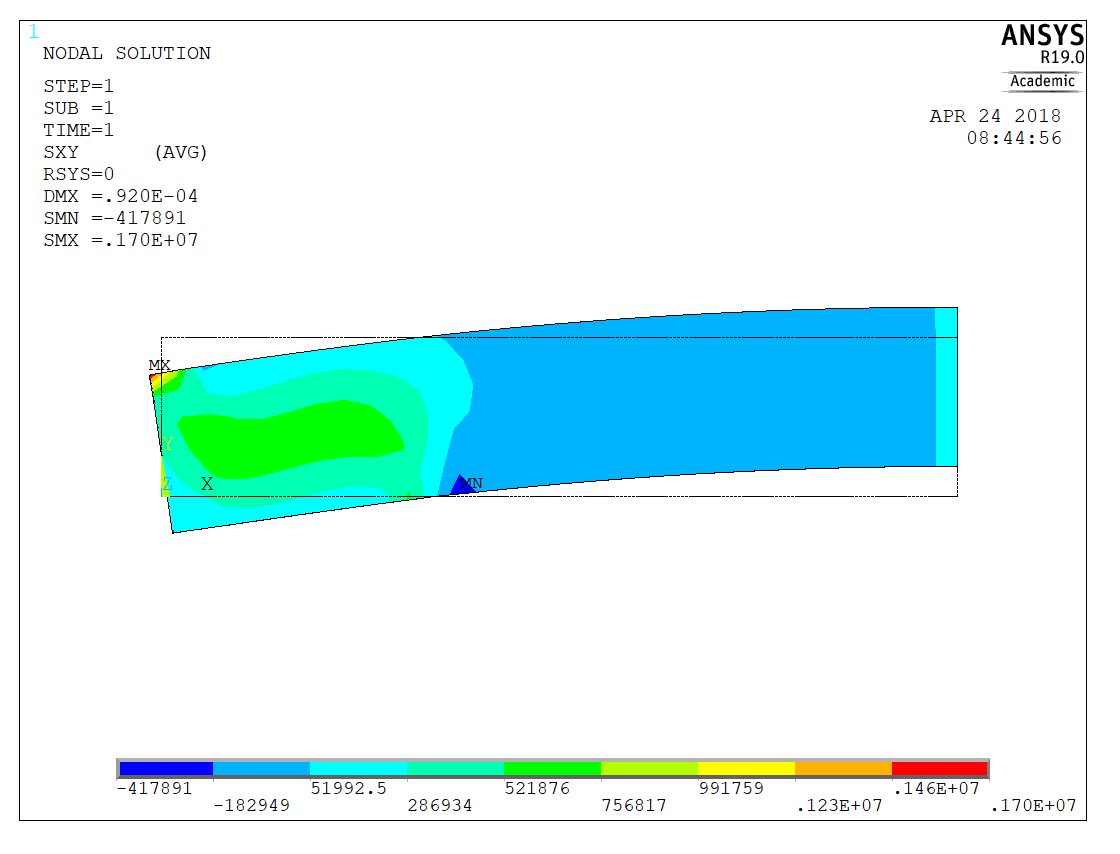Click the Y axis label of triad
1120x854 pixels.
pos(168,444)
